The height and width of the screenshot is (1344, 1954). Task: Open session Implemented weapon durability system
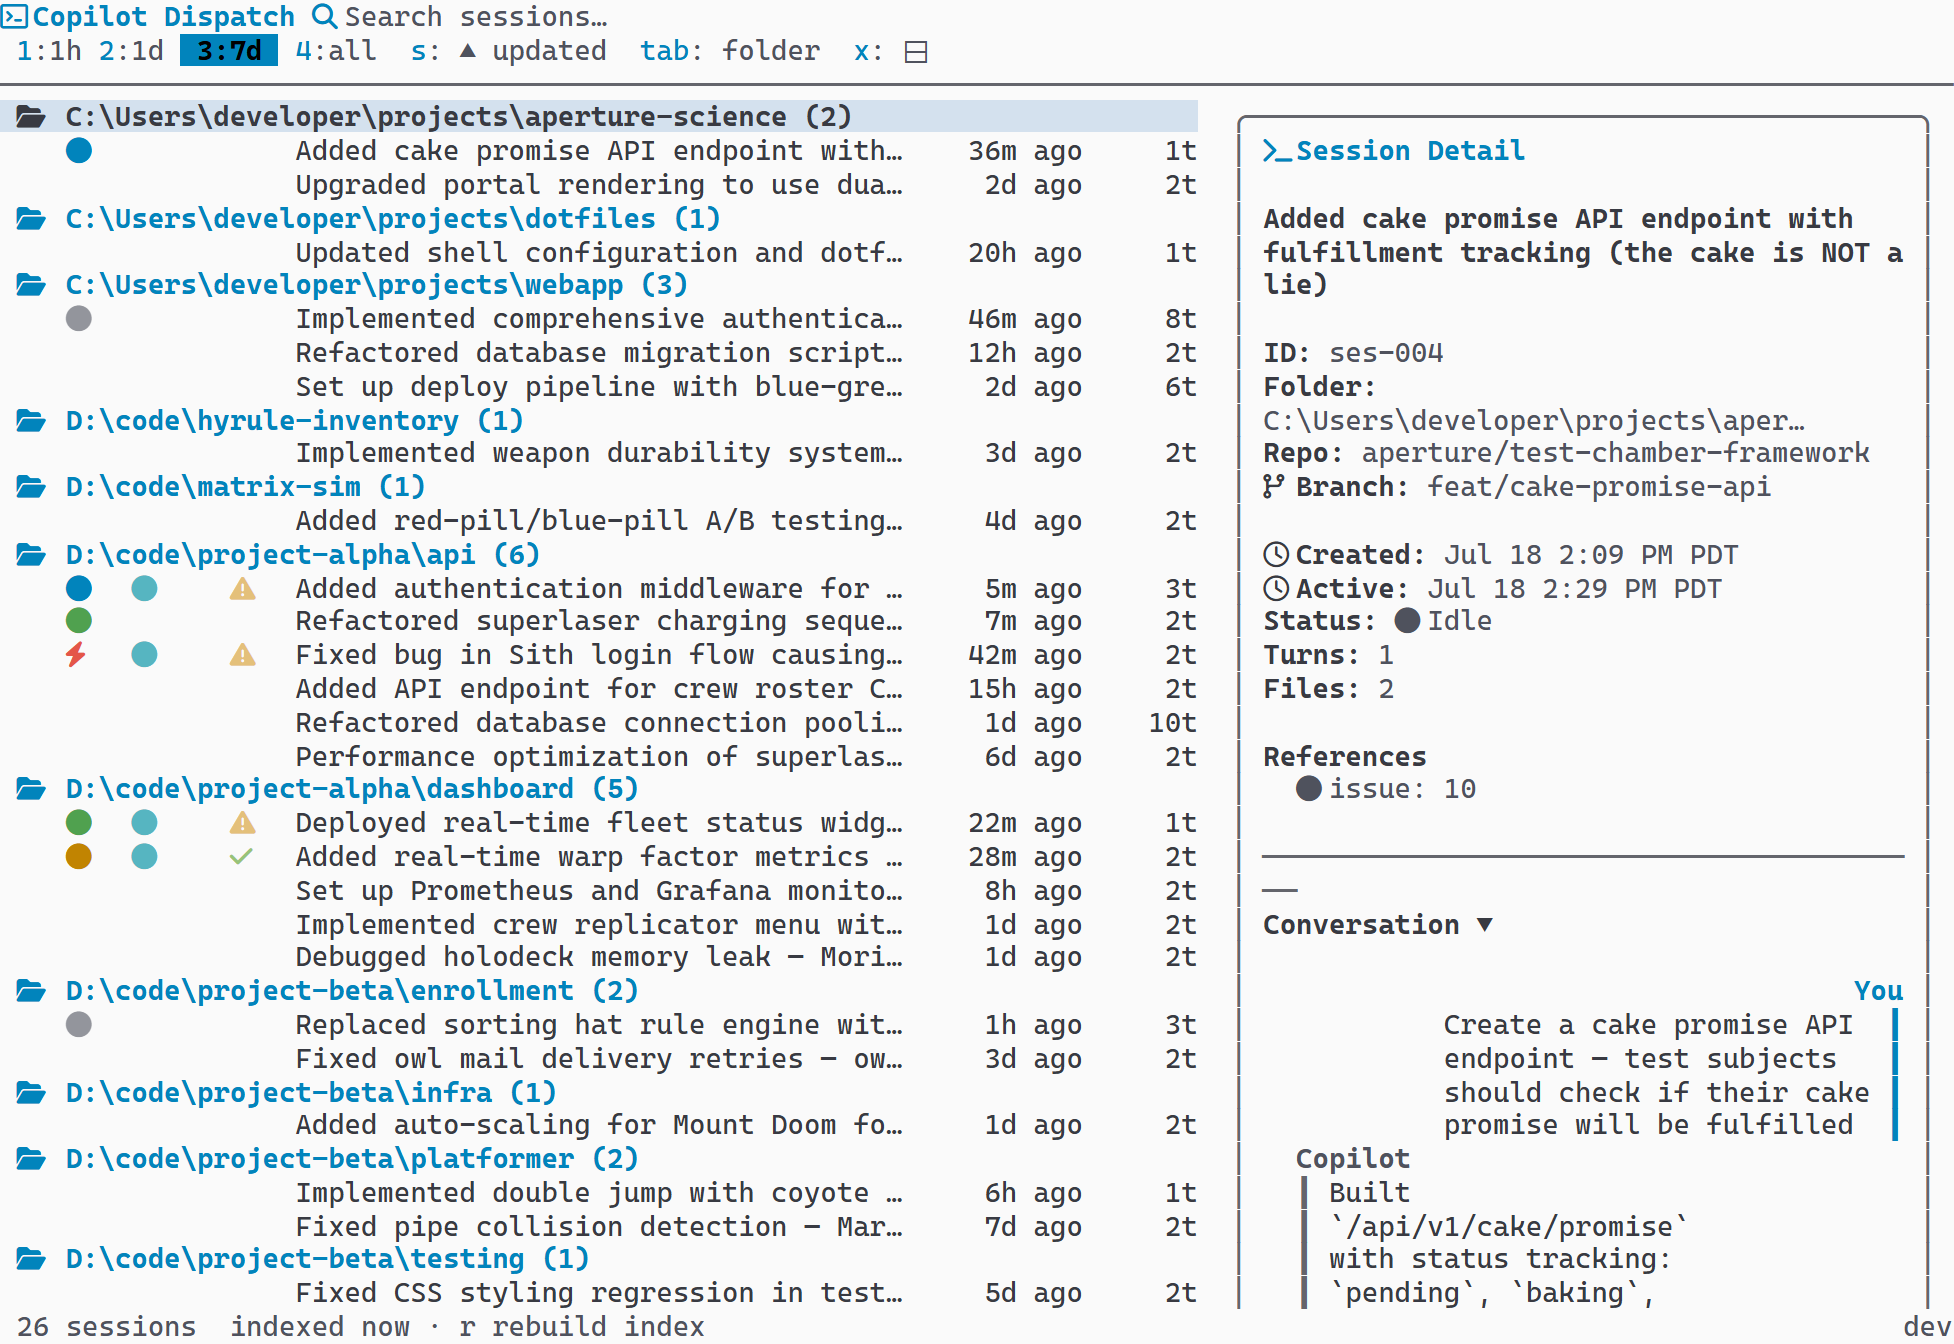599,453
